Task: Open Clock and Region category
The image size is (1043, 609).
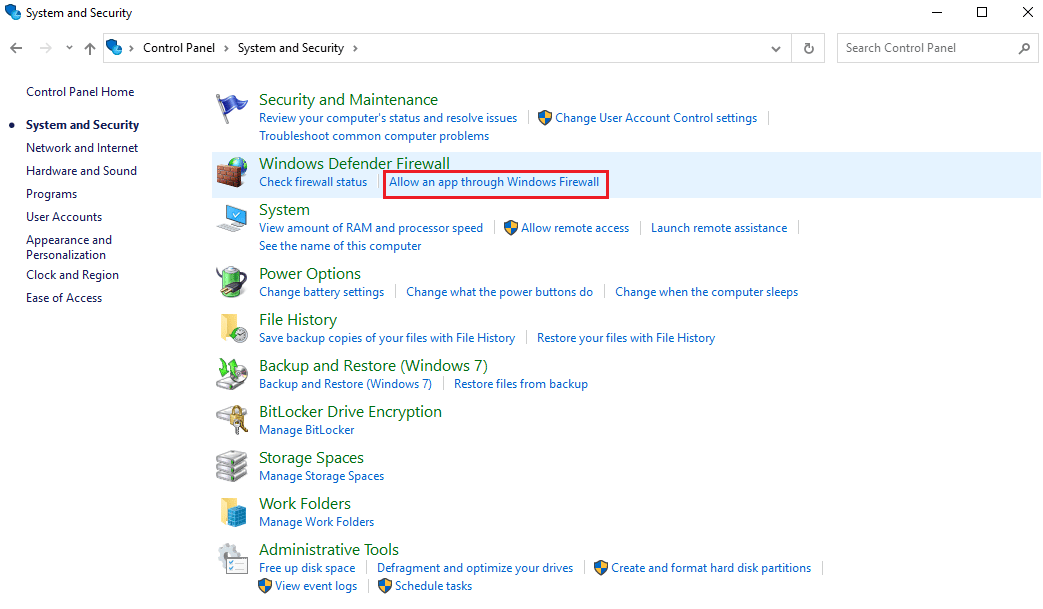Action: click(x=72, y=275)
